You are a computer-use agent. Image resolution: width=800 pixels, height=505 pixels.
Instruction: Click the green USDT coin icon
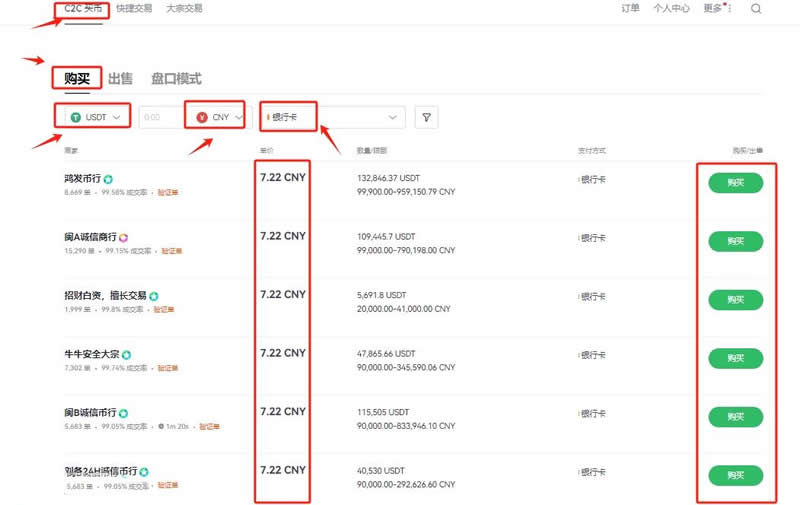75,117
